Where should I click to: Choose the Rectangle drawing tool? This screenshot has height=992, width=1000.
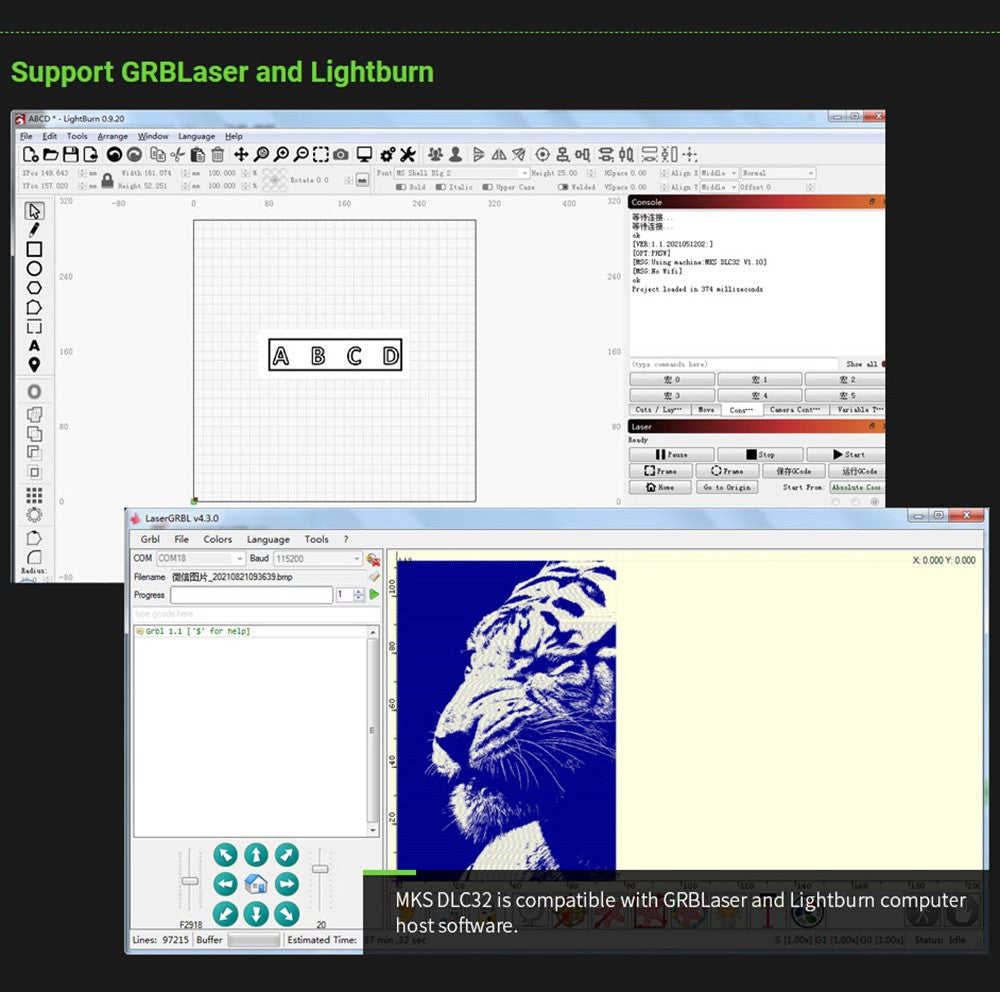[x=34, y=248]
